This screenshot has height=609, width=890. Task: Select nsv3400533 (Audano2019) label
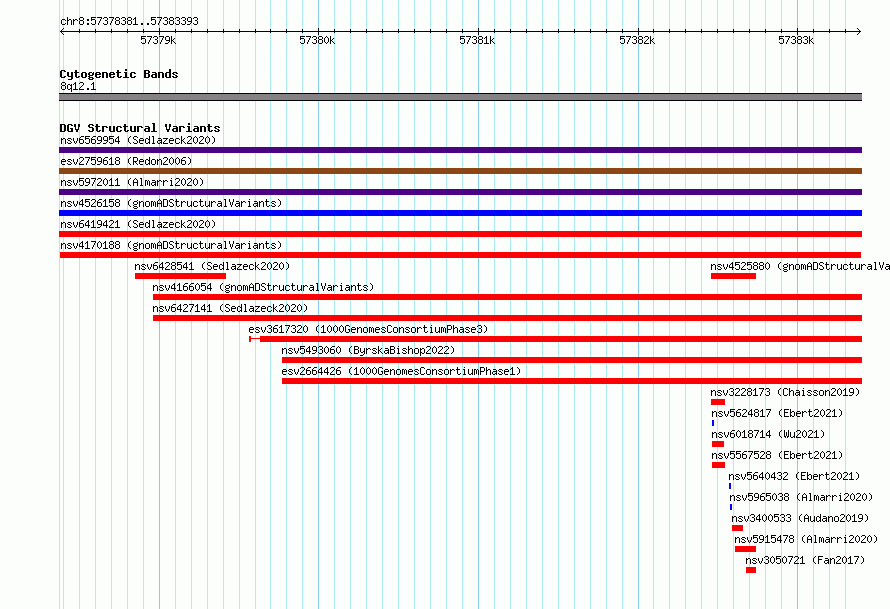click(800, 518)
